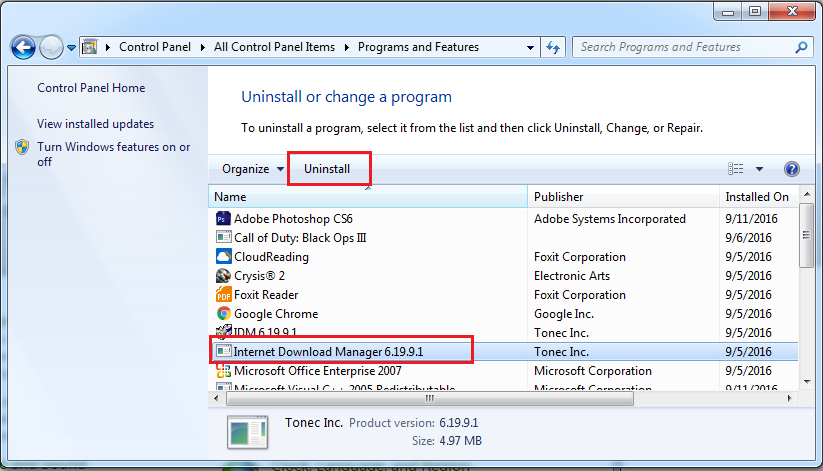Select the Crysis 2 program icon
Viewport: 823px width, 471px height.
click(223, 276)
